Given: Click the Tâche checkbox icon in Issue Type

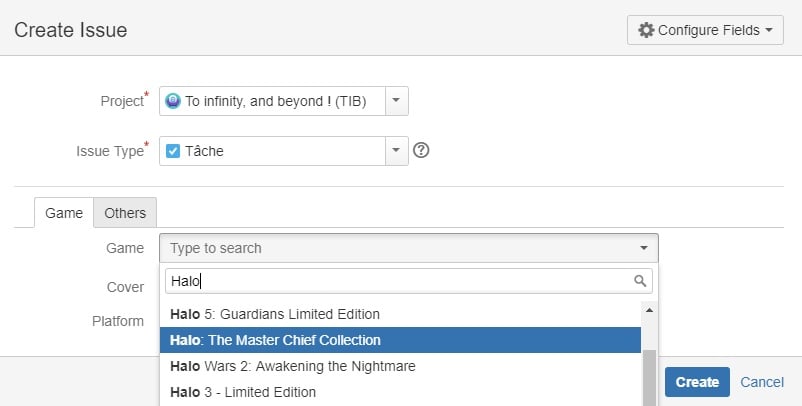Looking at the screenshot, I should coord(173,151).
